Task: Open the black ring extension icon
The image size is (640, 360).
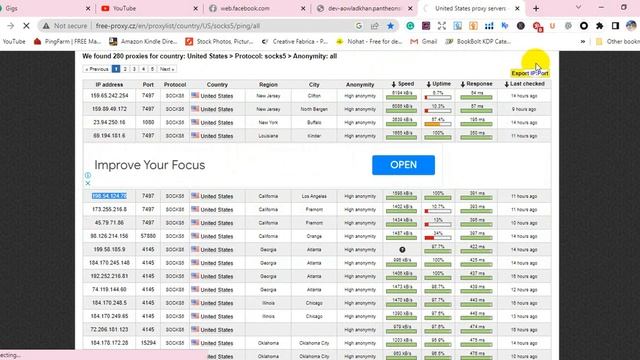Action: tap(584, 26)
